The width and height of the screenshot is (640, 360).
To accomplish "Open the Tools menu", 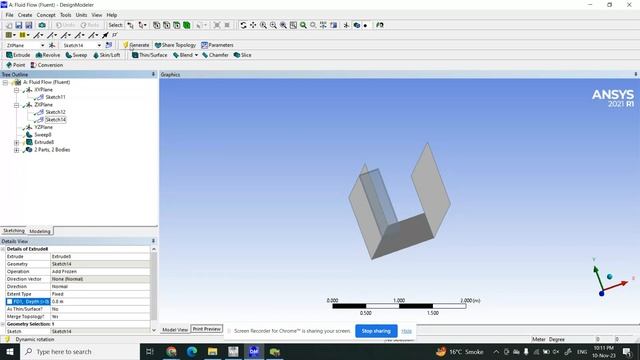I will (66, 15).
